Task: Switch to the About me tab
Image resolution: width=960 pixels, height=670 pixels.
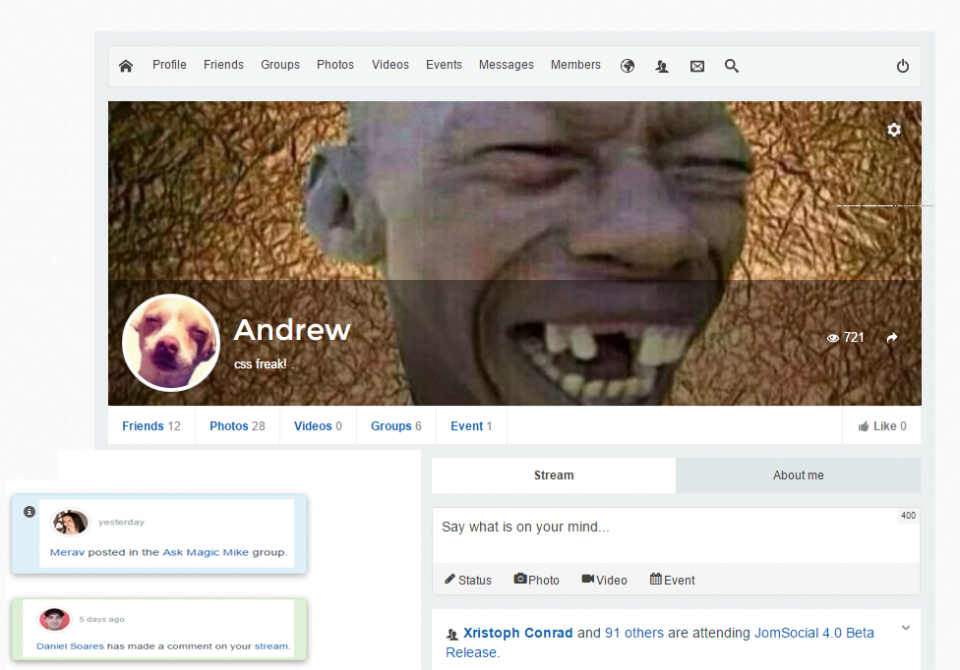Action: coord(798,475)
